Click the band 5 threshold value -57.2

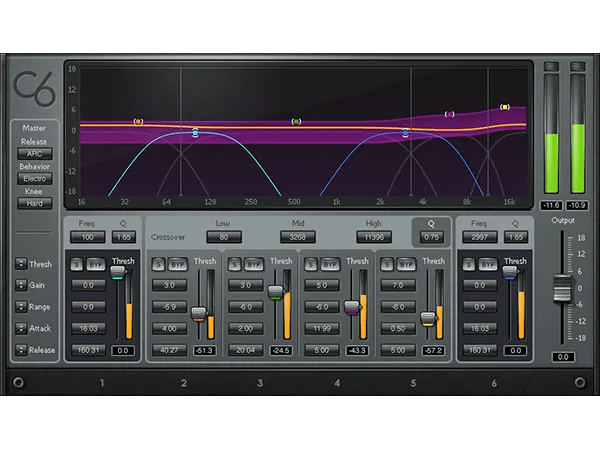click(433, 351)
